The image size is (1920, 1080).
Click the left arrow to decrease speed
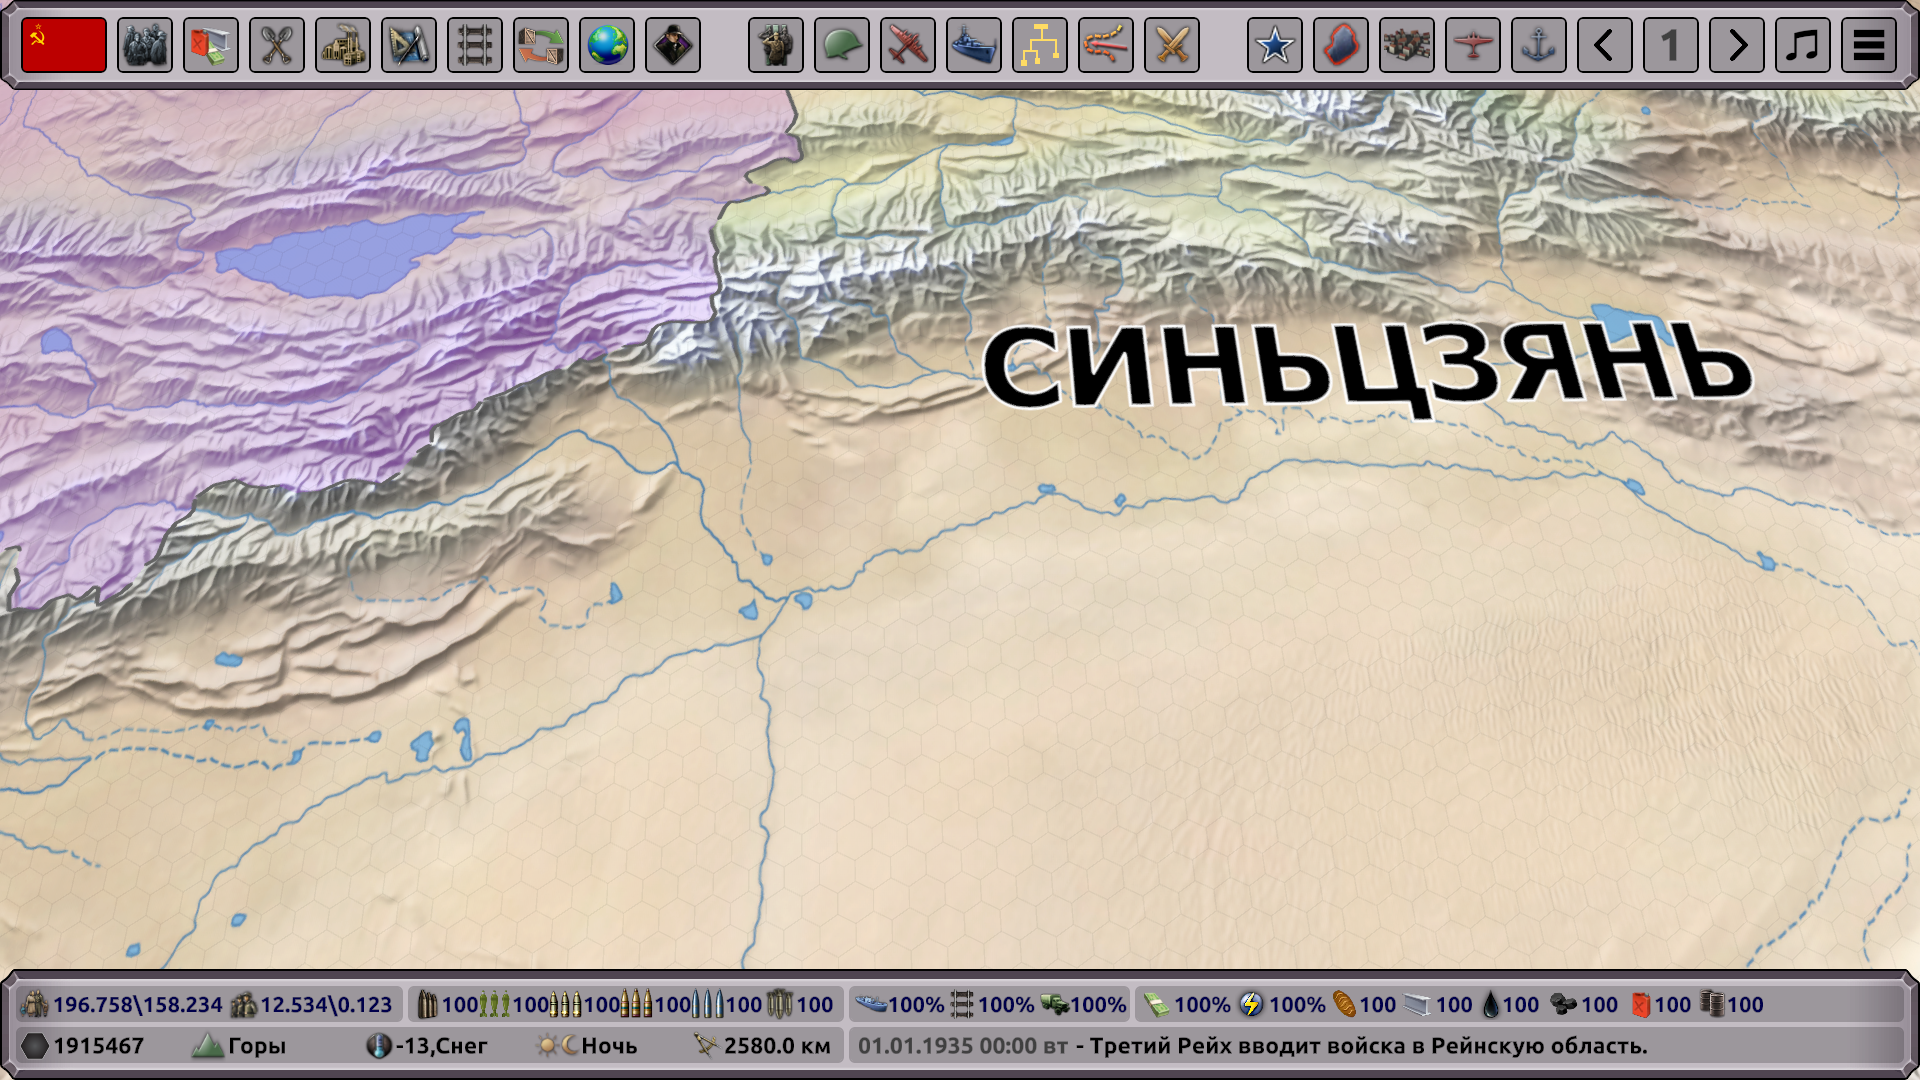[1605, 45]
